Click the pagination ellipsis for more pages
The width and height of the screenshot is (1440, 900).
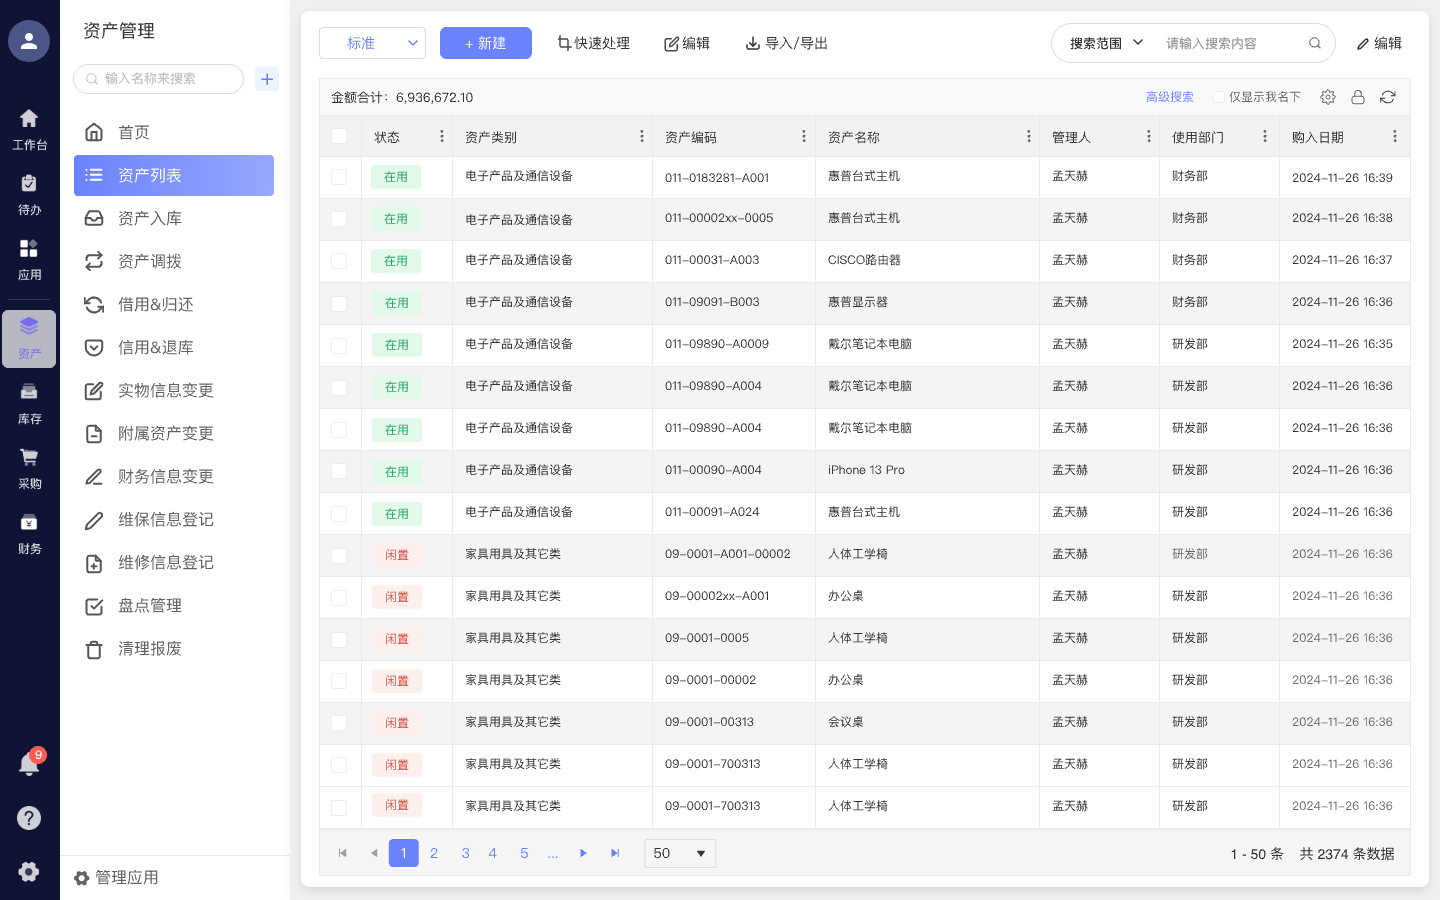pos(553,853)
